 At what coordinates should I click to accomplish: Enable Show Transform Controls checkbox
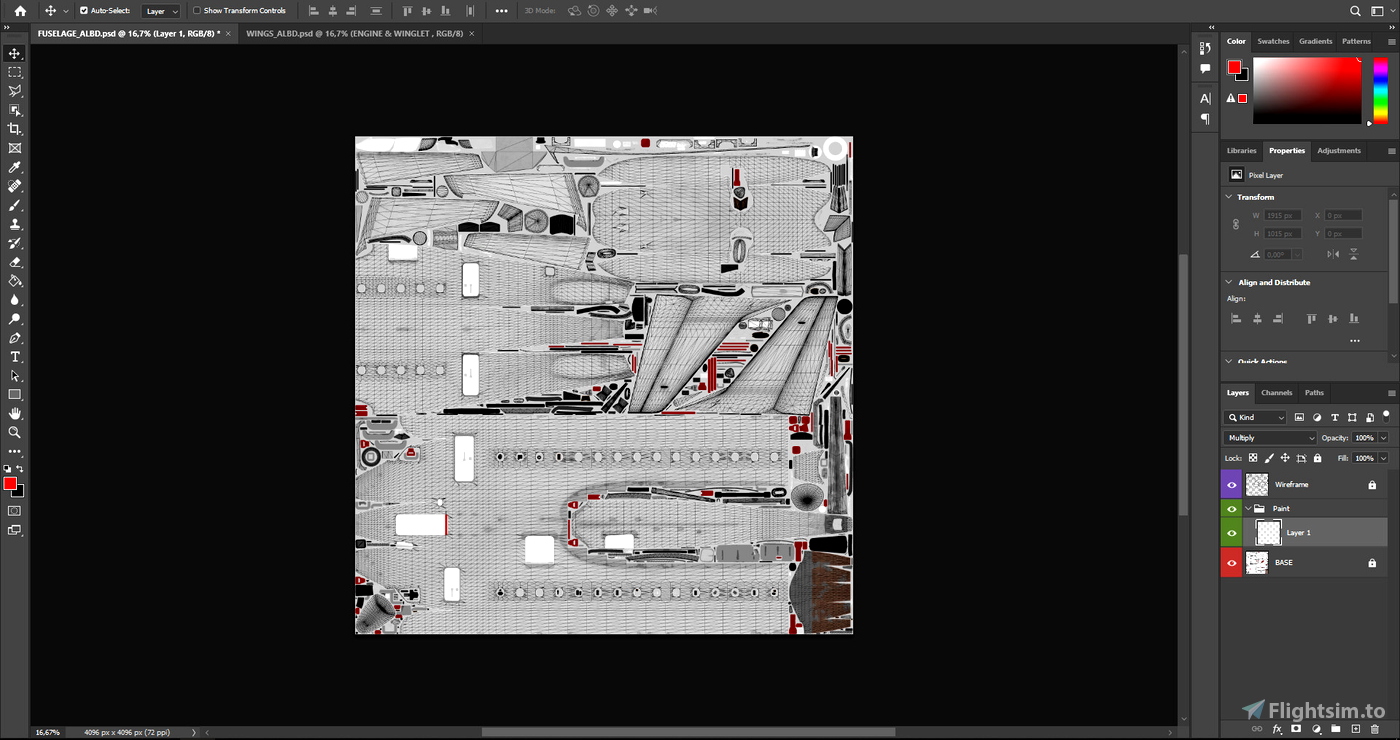(197, 11)
